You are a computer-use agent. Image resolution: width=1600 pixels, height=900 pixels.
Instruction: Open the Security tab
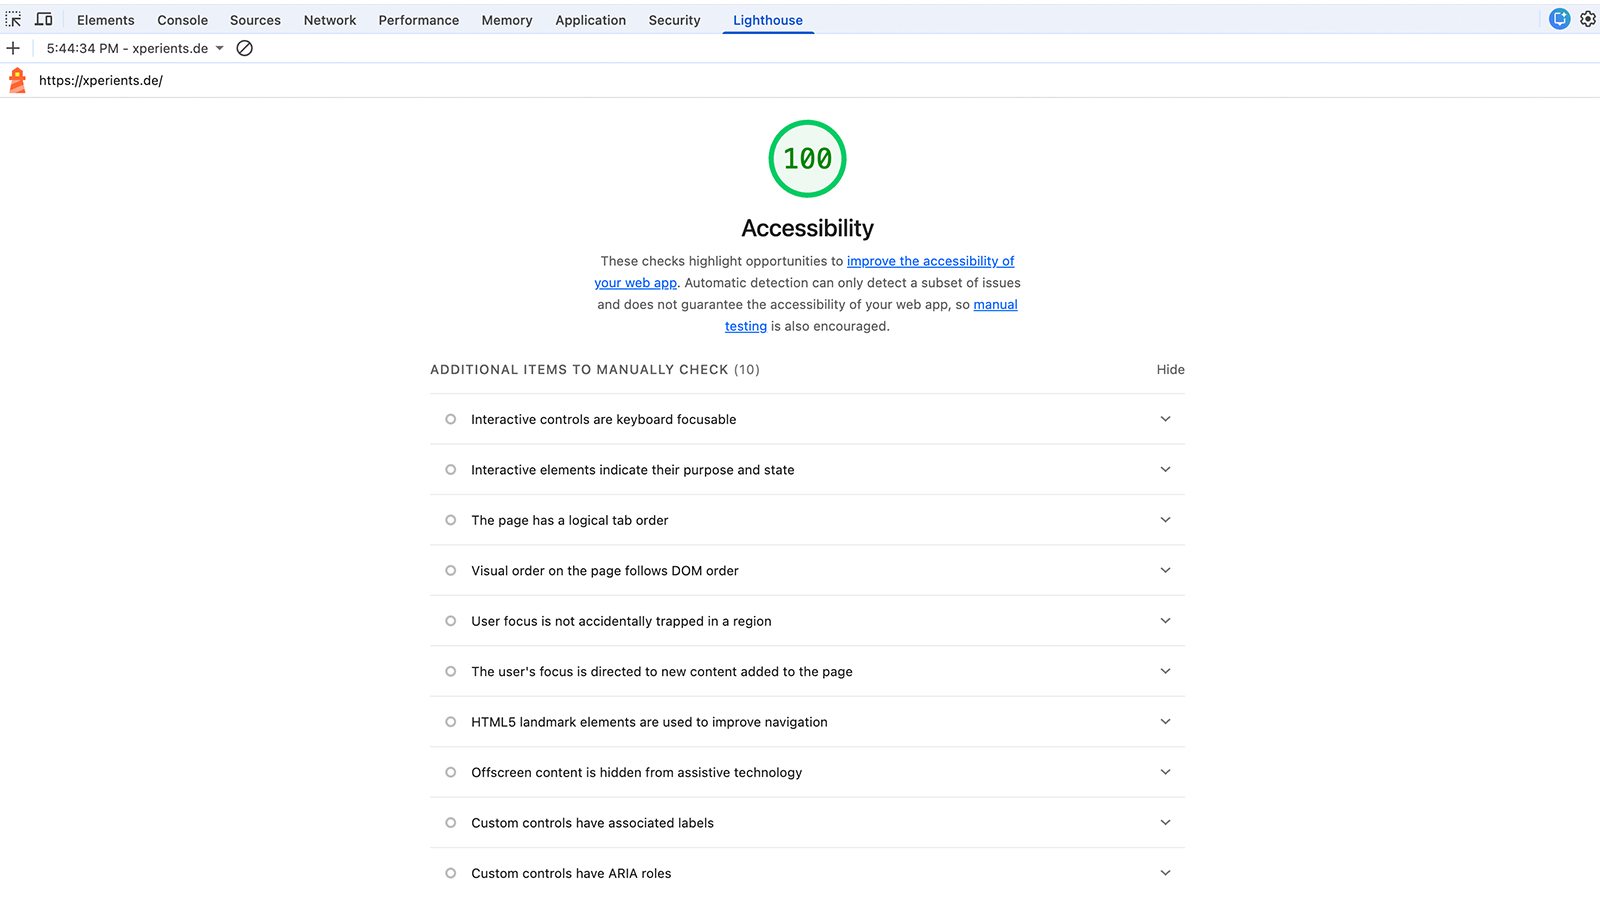pos(675,20)
